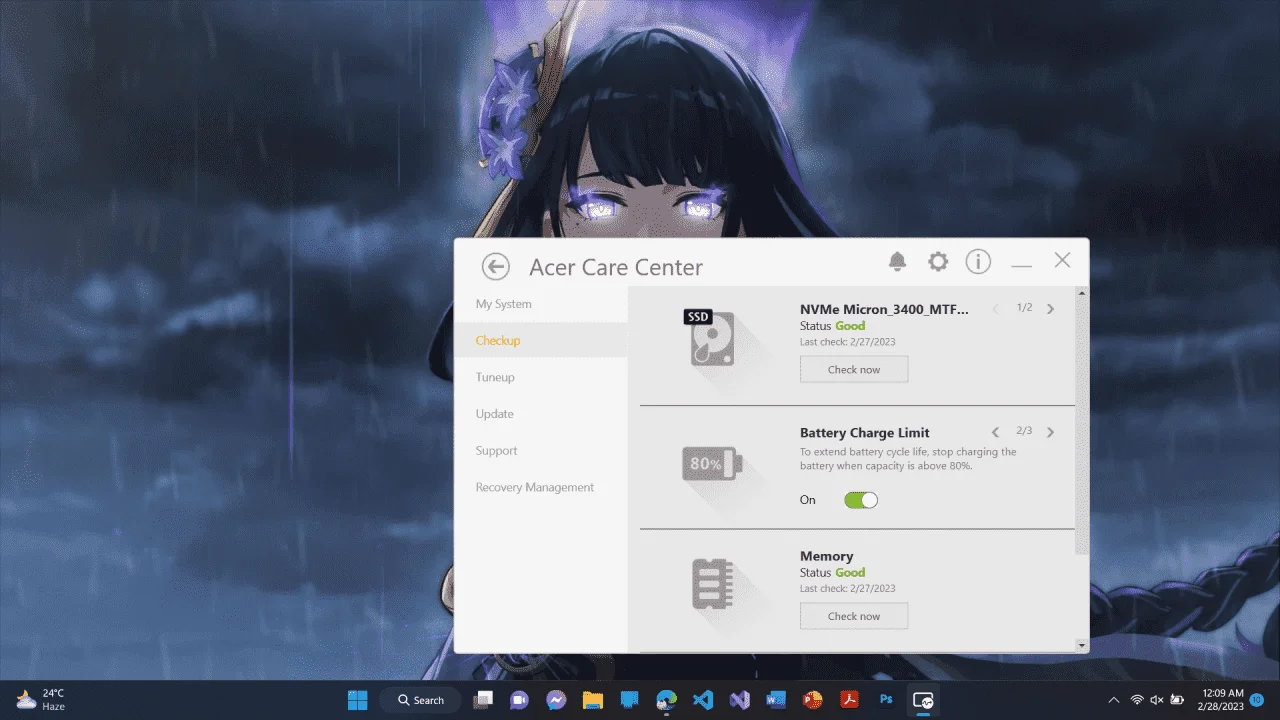
Task: Click Check now for the NVMe SSD
Action: tap(854, 369)
